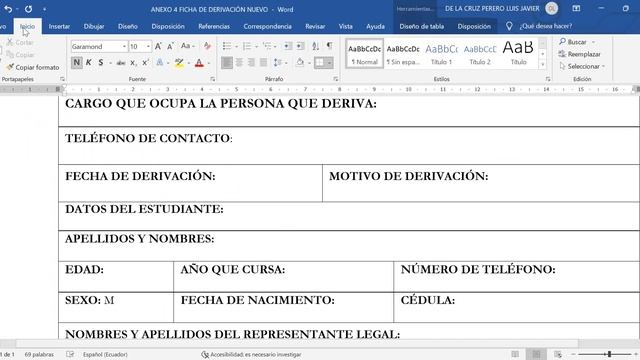The height and width of the screenshot is (360, 640).
Task: Open change case Aa dropdown
Action: point(187,46)
